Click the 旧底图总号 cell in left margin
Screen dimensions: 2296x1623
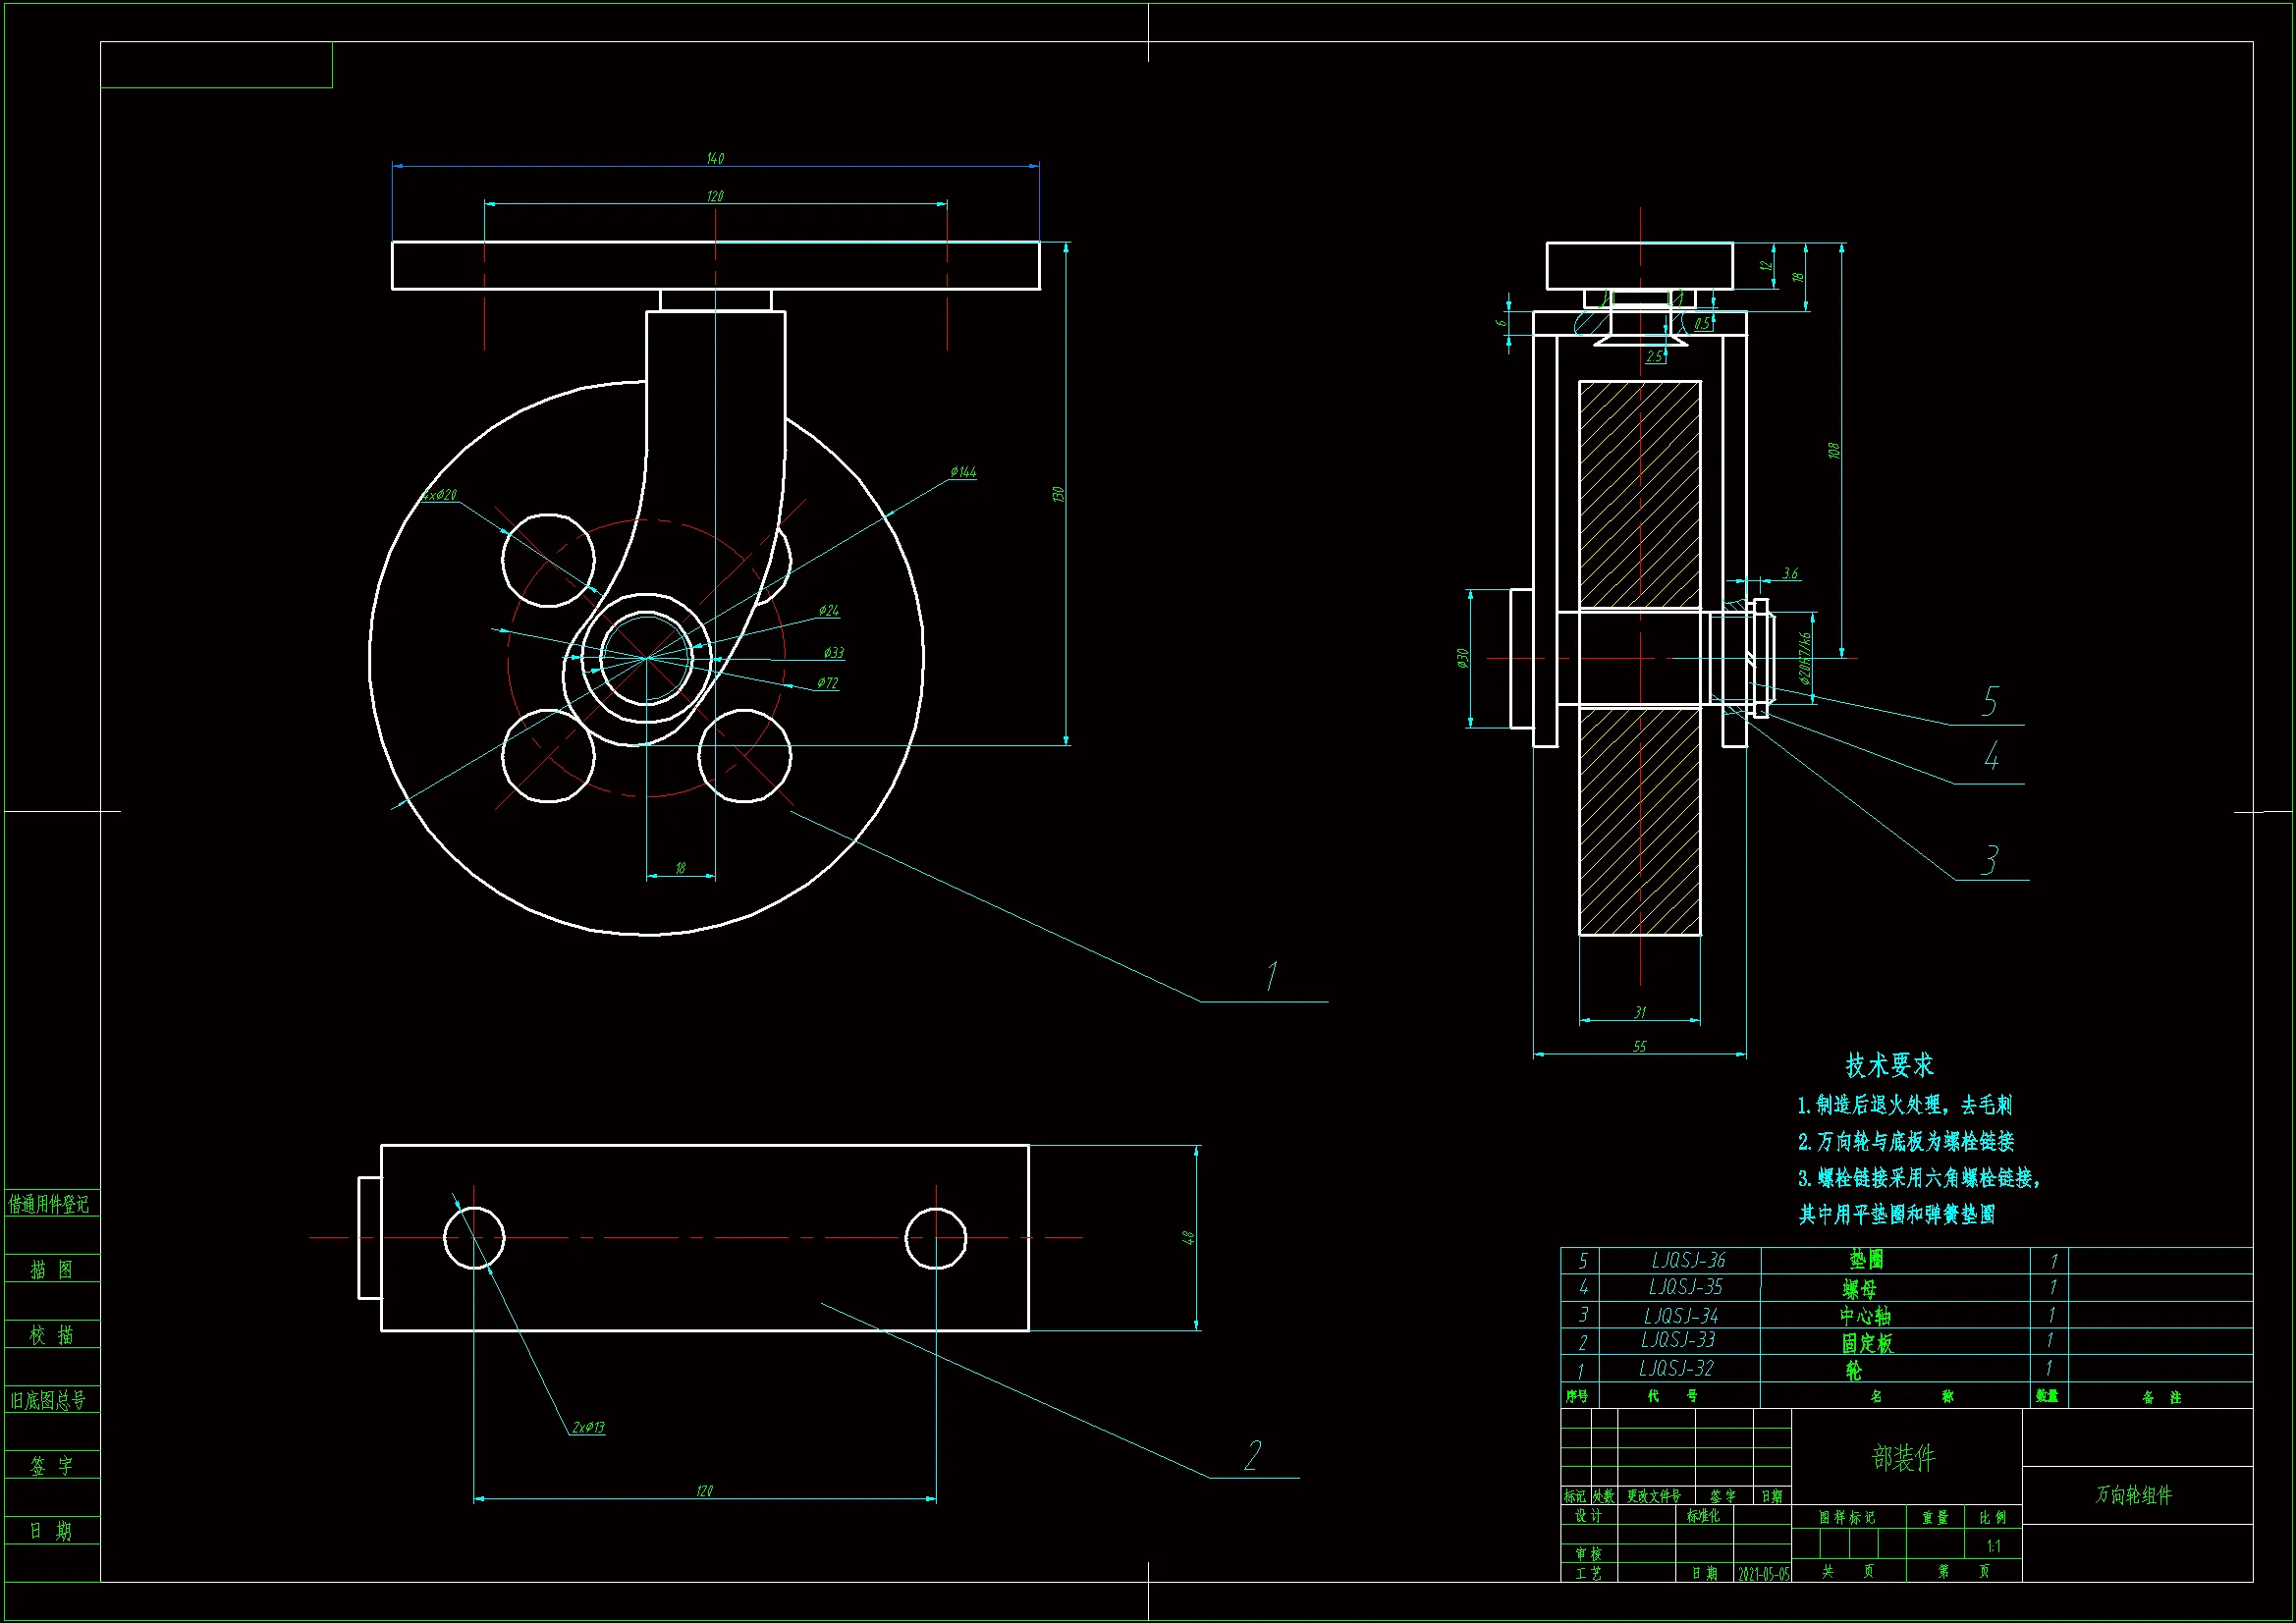coord(49,1400)
